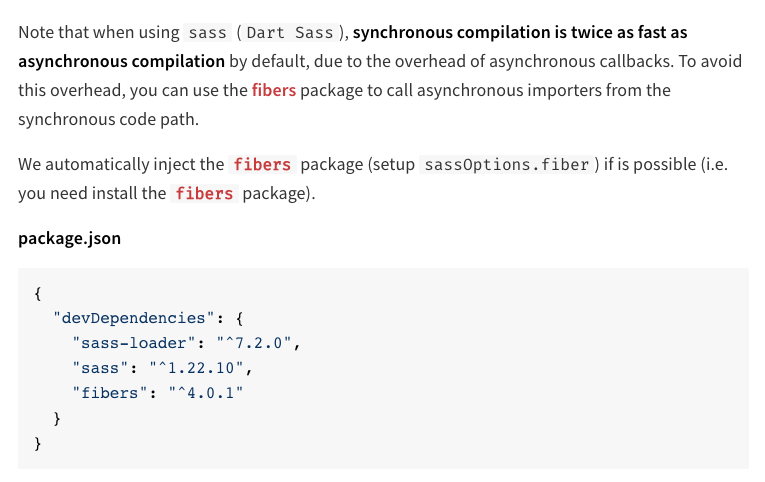Click the Dart Sass inline code
The width and height of the screenshot is (765, 482).
(290, 33)
